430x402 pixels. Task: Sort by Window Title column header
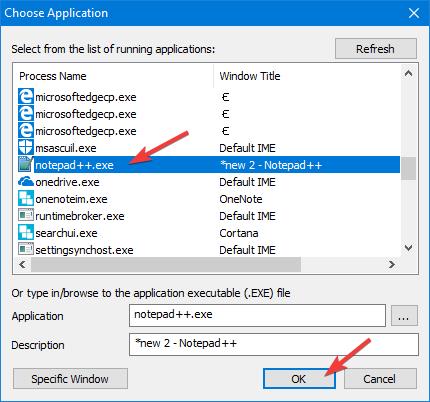[307, 76]
